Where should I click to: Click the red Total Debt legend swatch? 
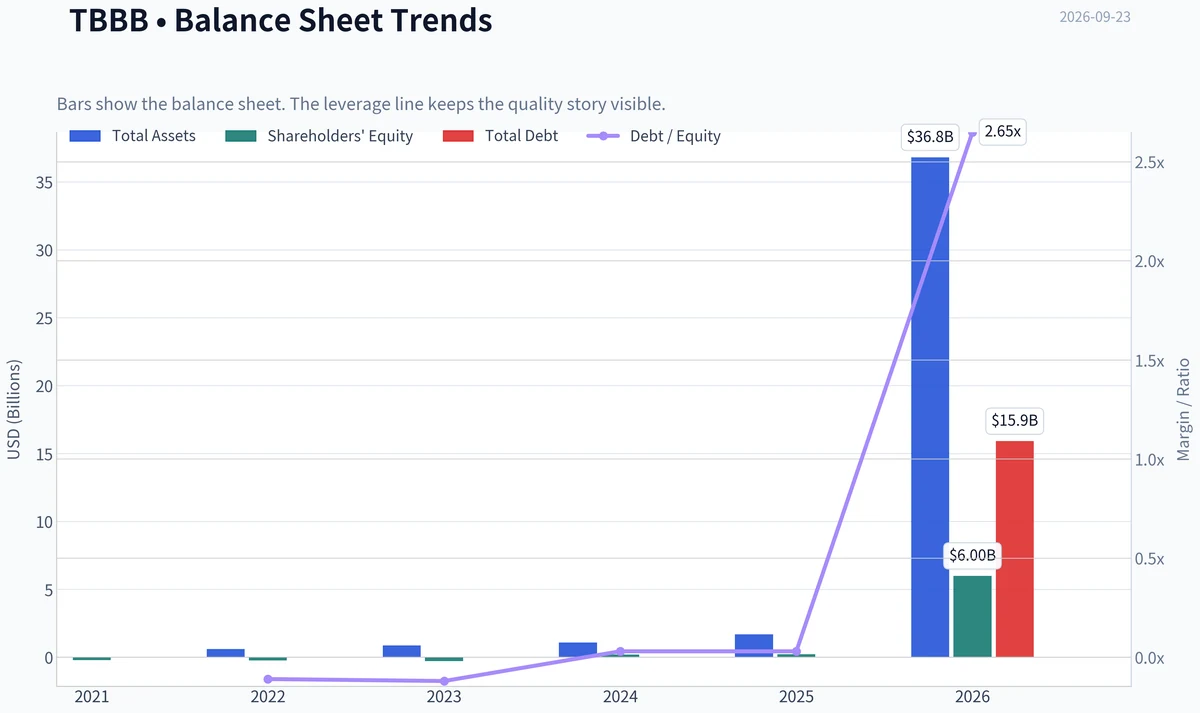457,136
